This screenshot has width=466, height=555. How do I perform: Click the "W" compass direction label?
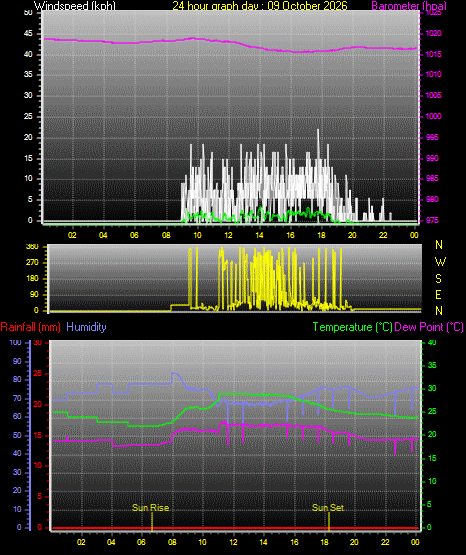click(x=440, y=262)
